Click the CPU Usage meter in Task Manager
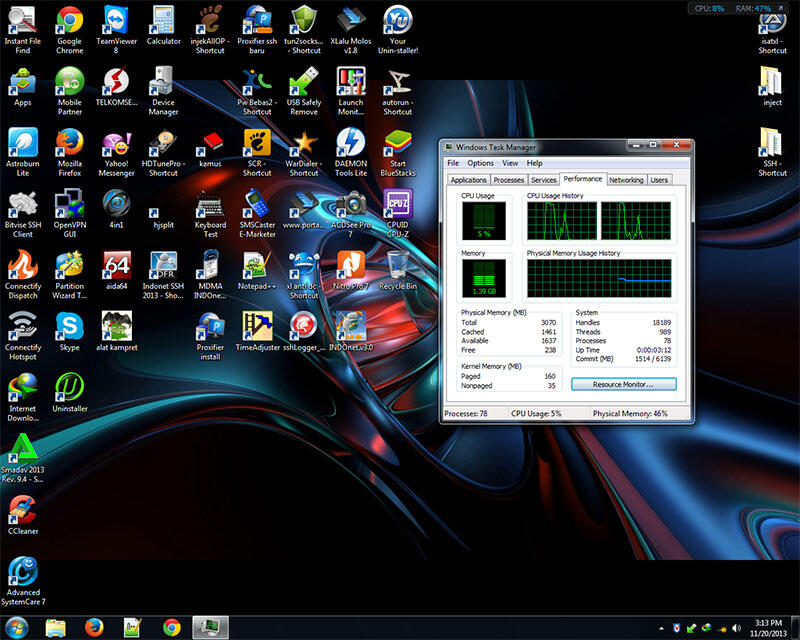Screen dimensions: 800x640 coord(484,220)
